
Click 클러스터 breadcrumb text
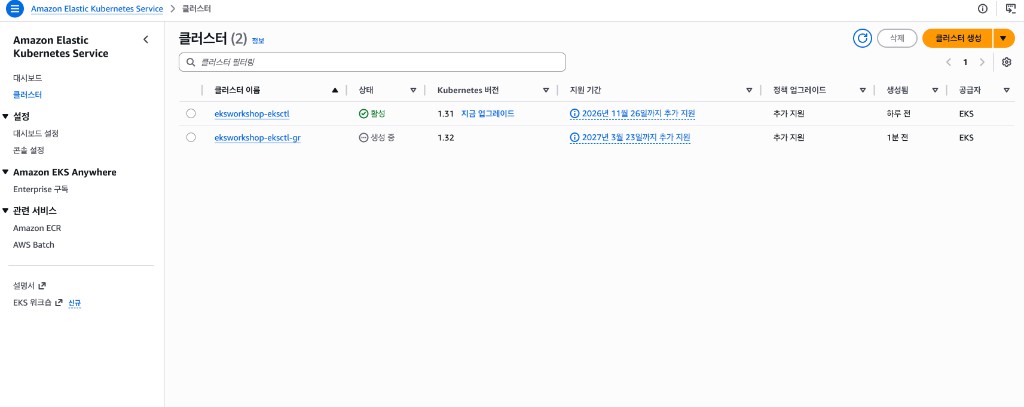point(197,9)
